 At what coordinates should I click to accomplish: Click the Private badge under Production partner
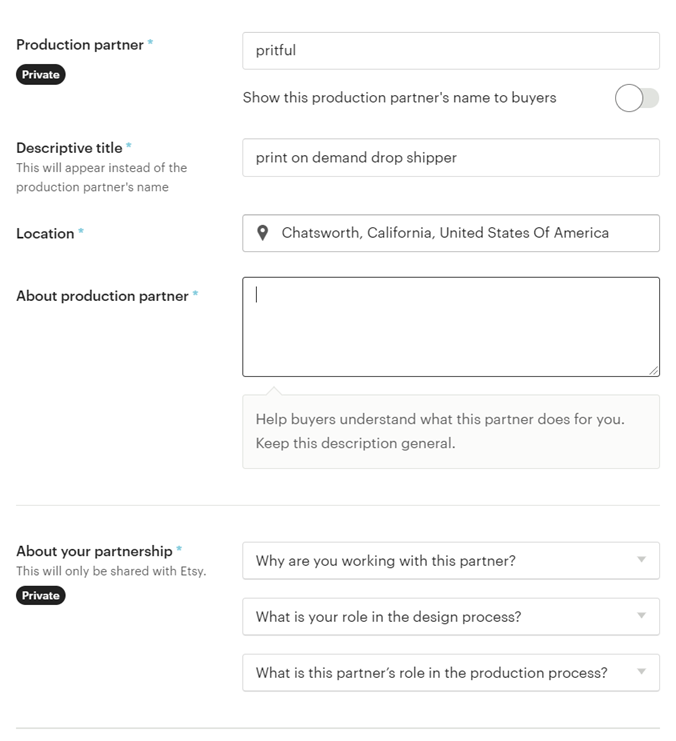coord(41,75)
